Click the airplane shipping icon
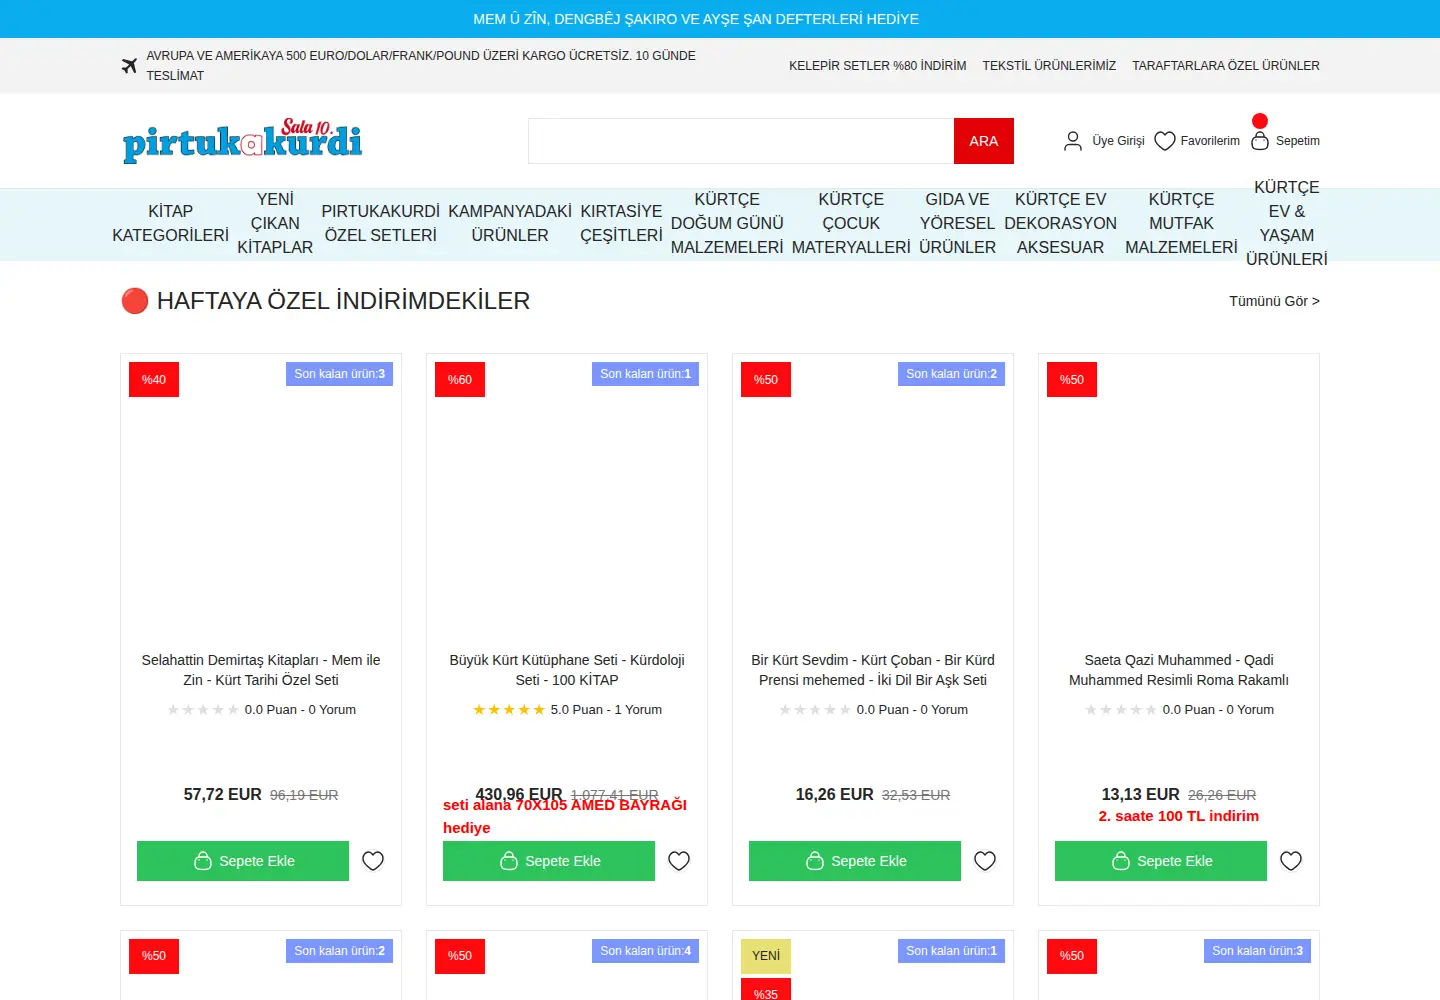This screenshot has width=1440, height=1000. (x=129, y=66)
